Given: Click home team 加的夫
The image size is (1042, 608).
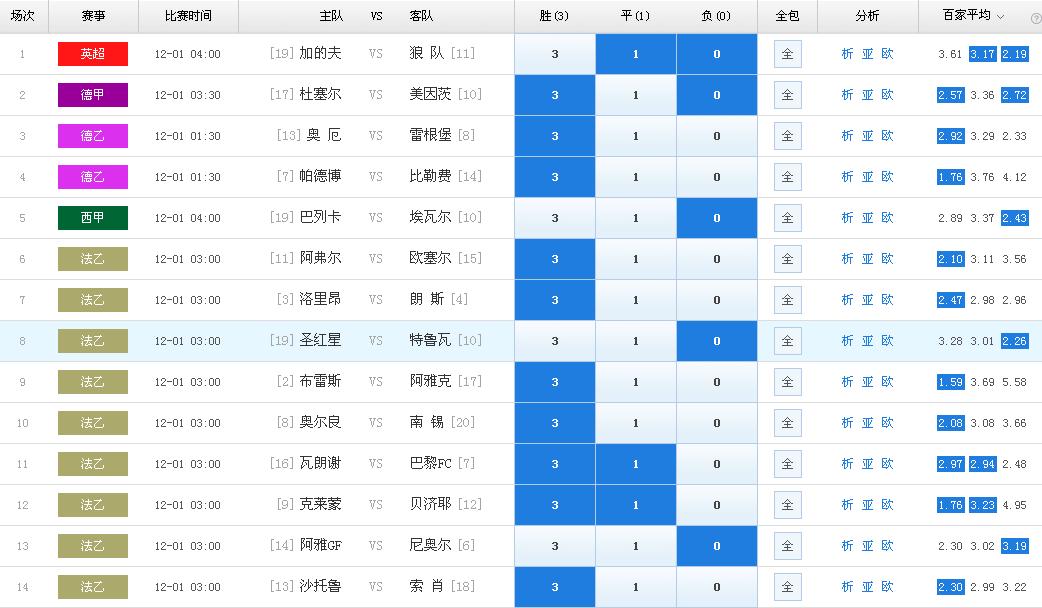Looking at the screenshot, I should point(320,53).
